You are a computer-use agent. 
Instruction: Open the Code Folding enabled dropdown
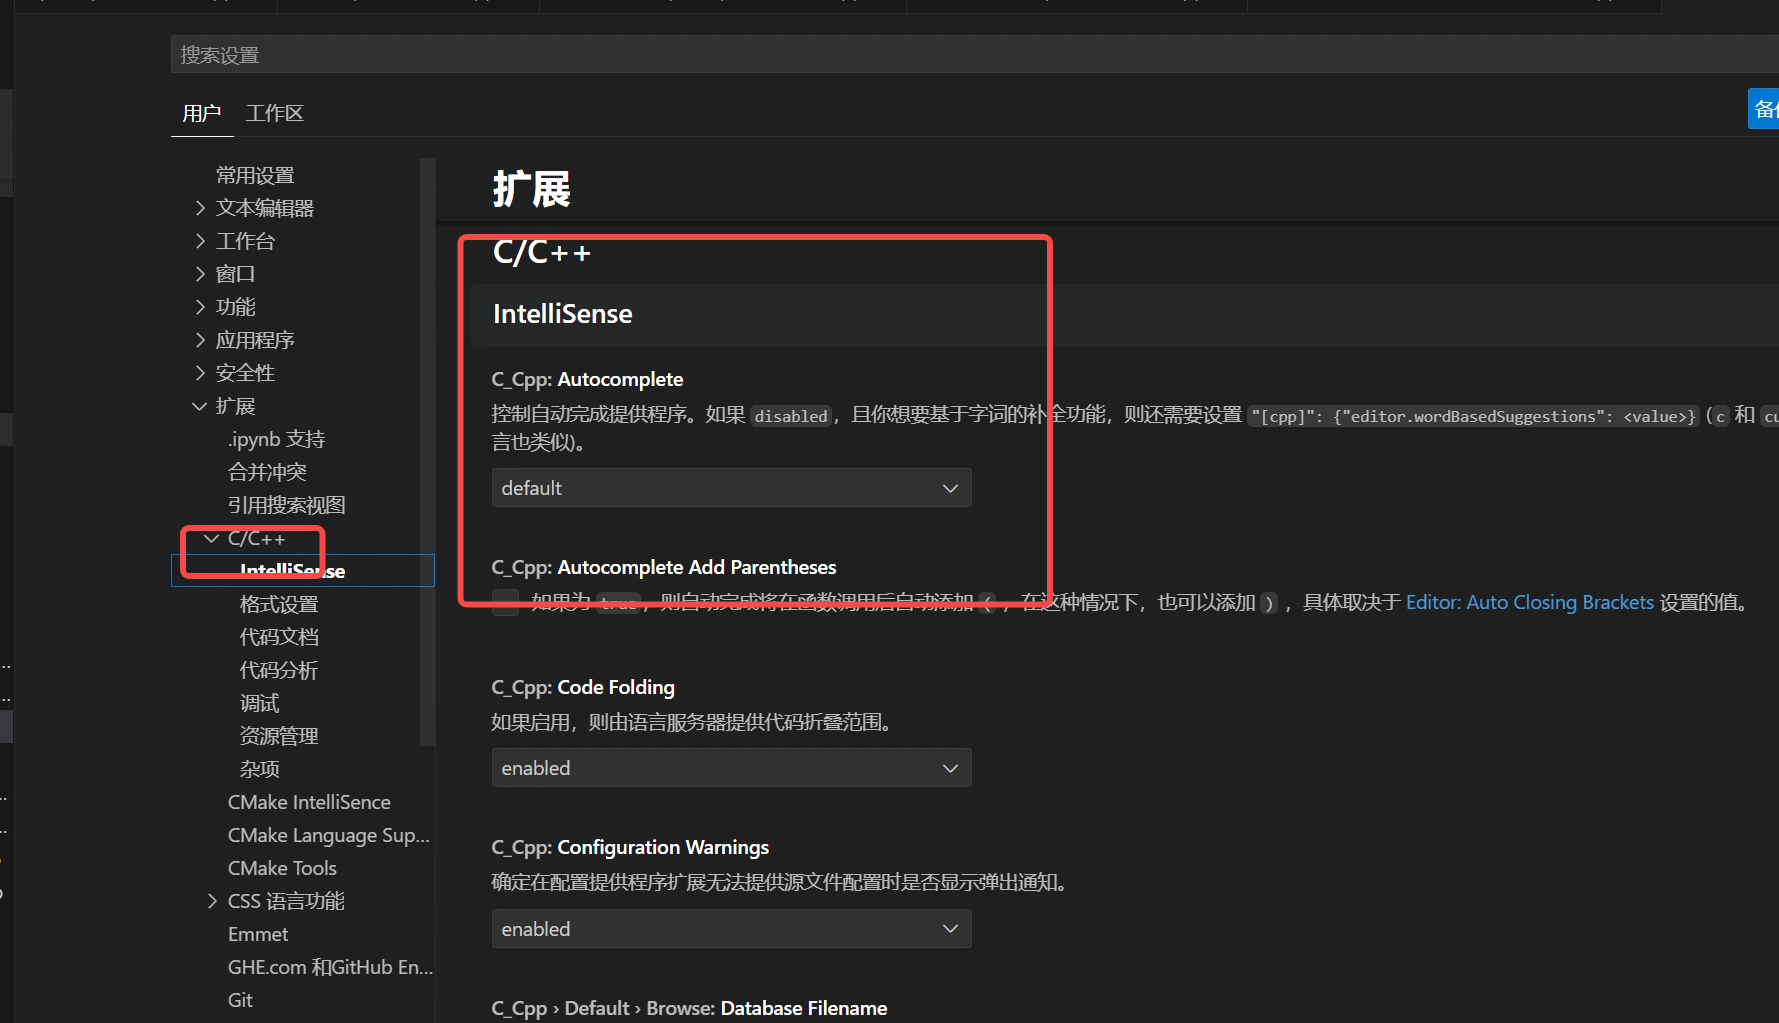click(x=731, y=768)
